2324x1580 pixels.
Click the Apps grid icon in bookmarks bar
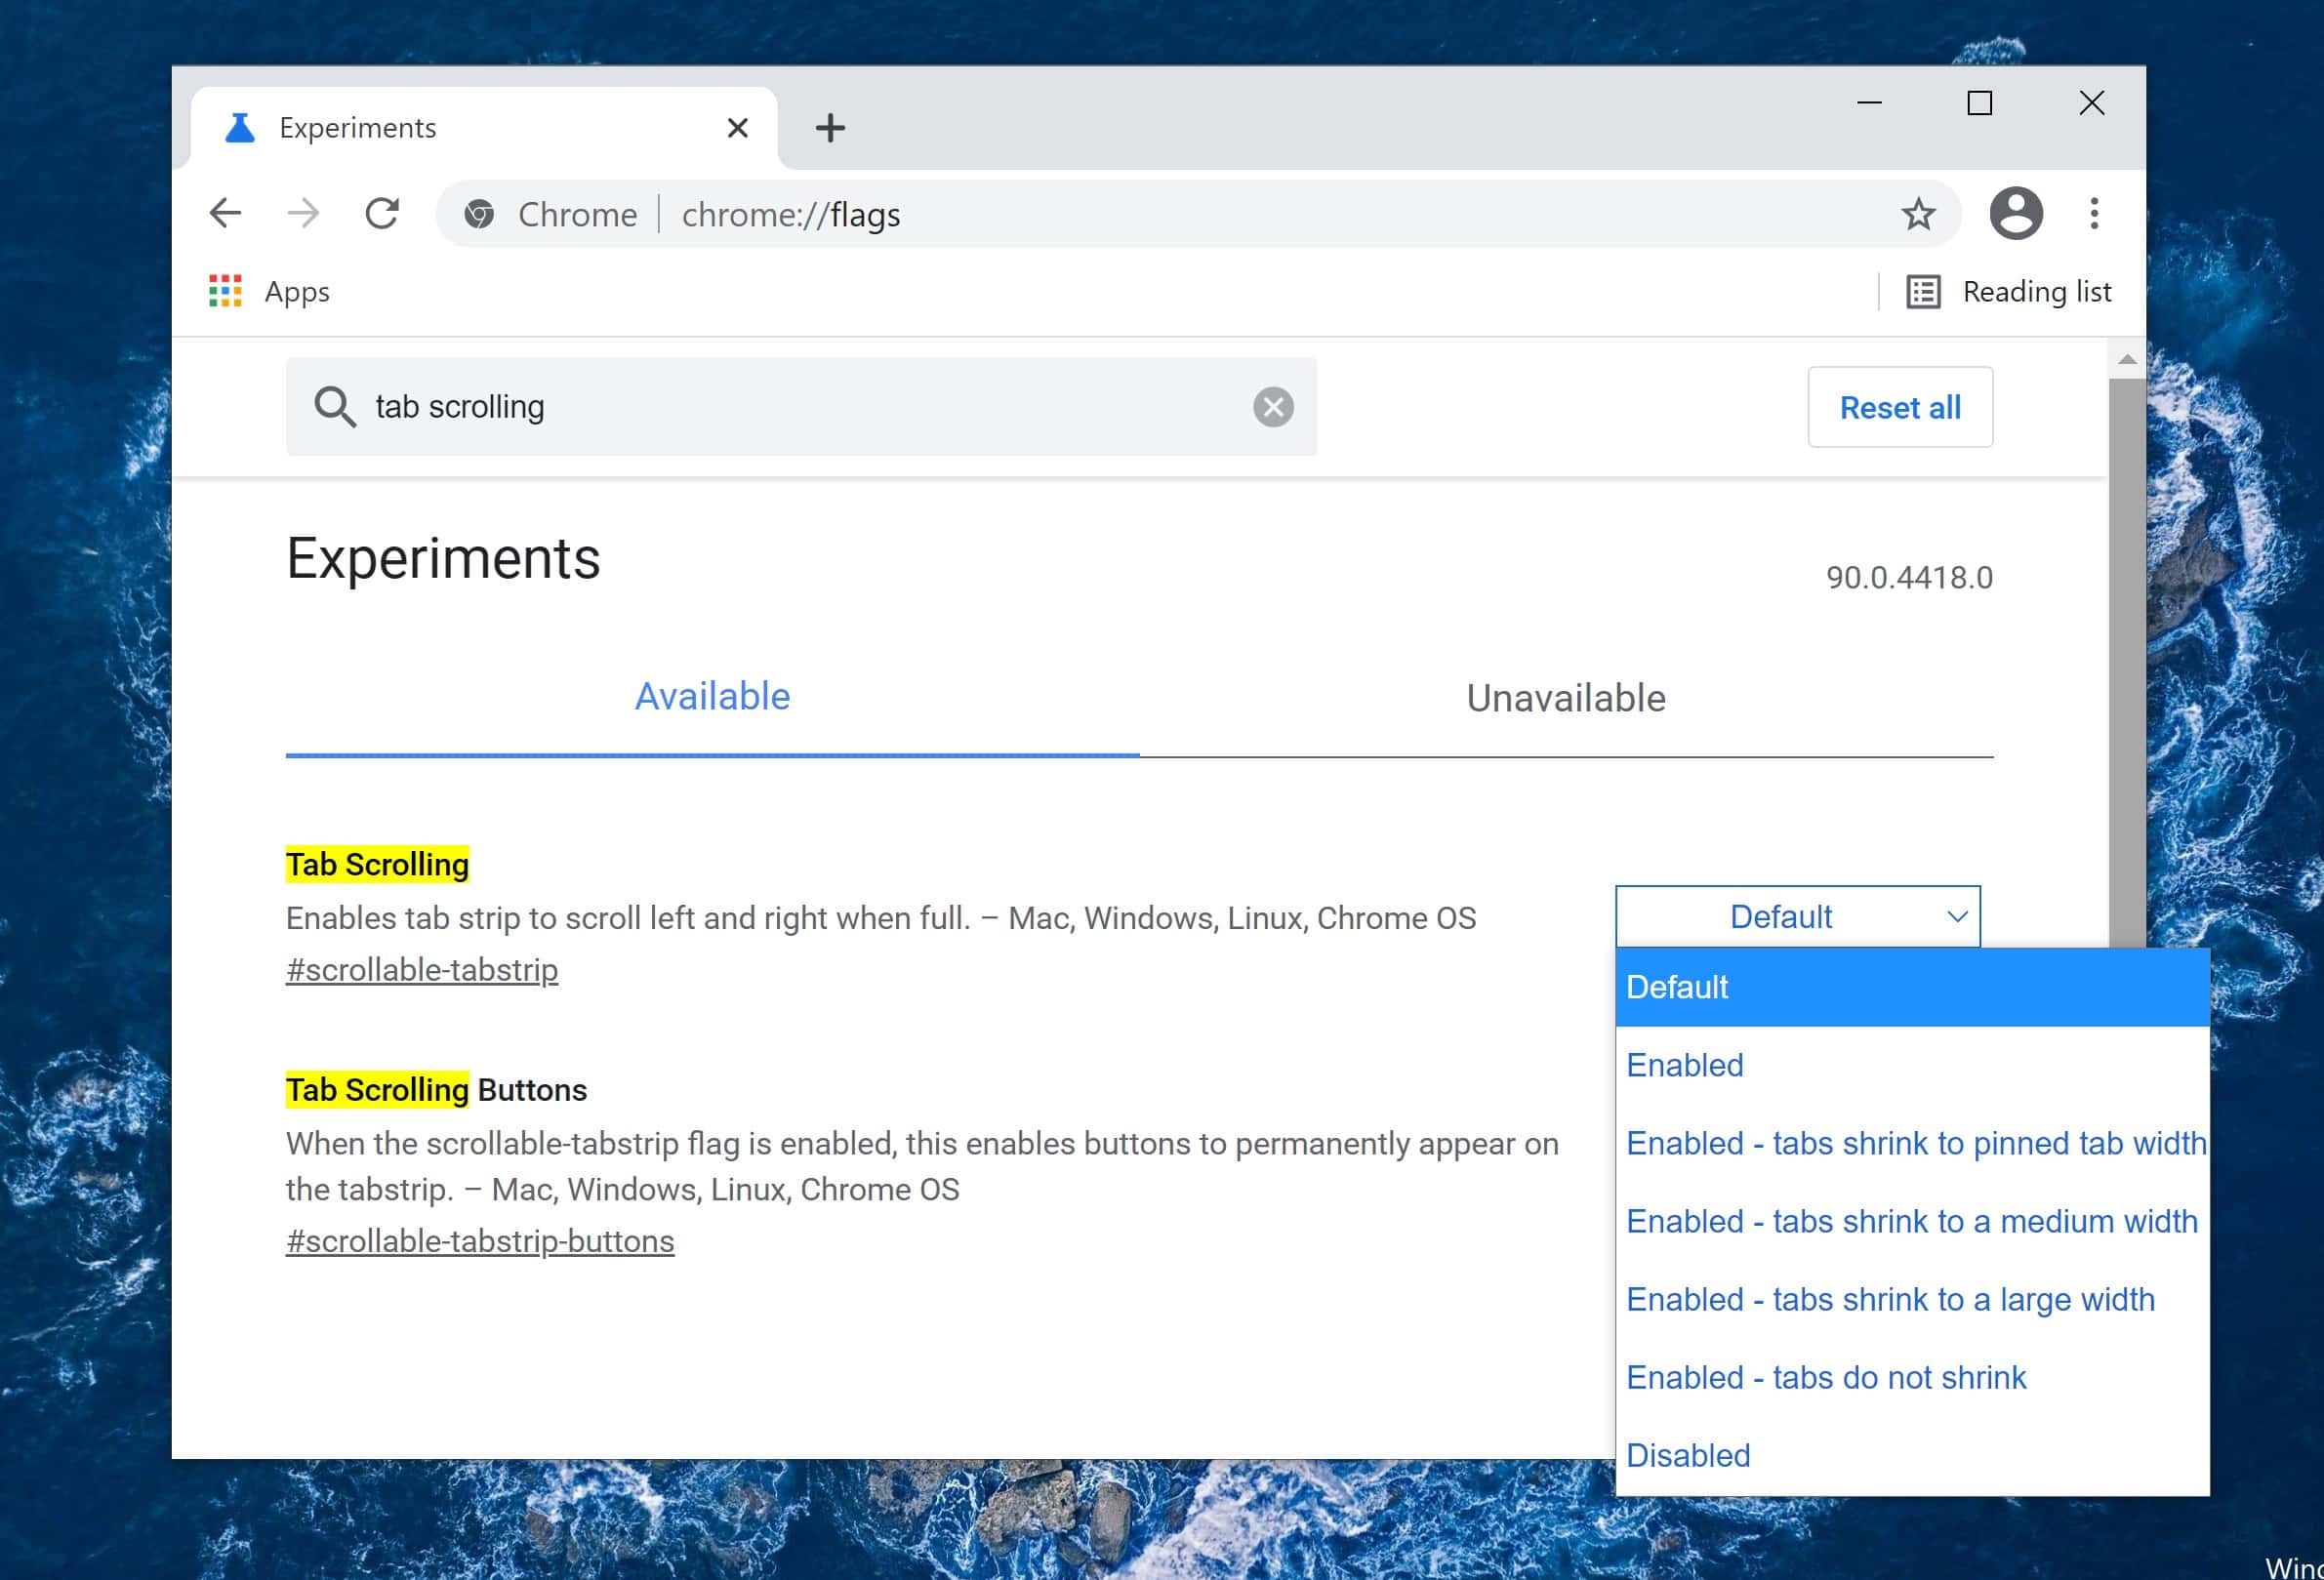[224, 291]
